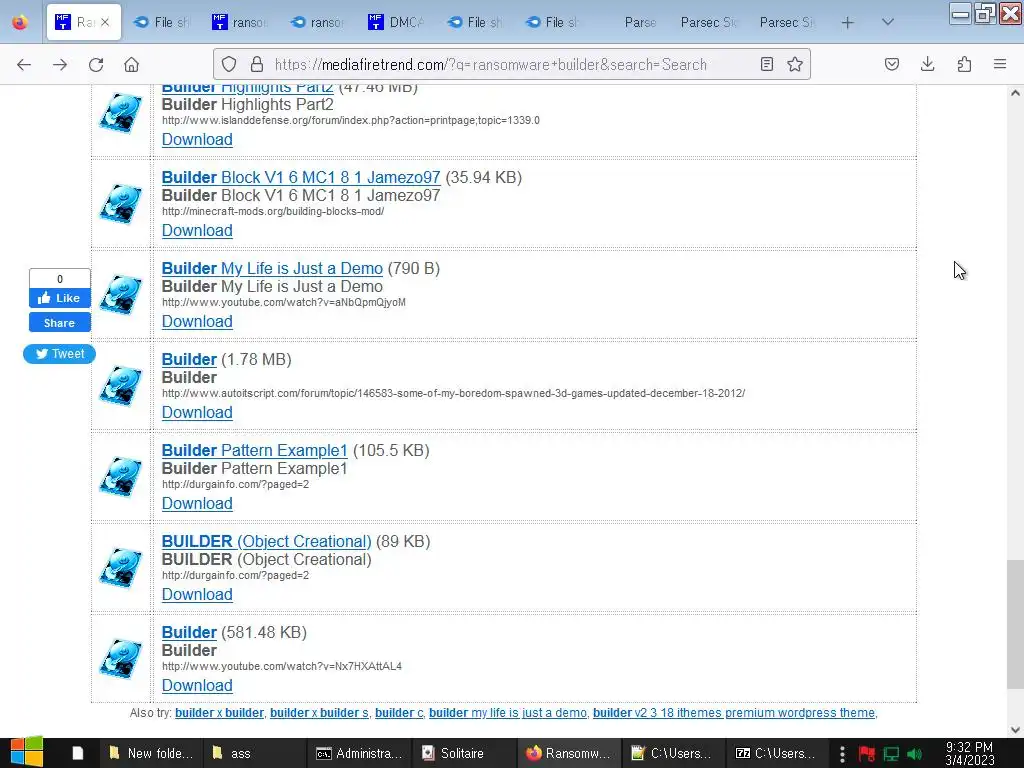1024x768 pixels.
Task: Download My Life is Just a Demo
Action: pyautogui.click(x=197, y=321)
